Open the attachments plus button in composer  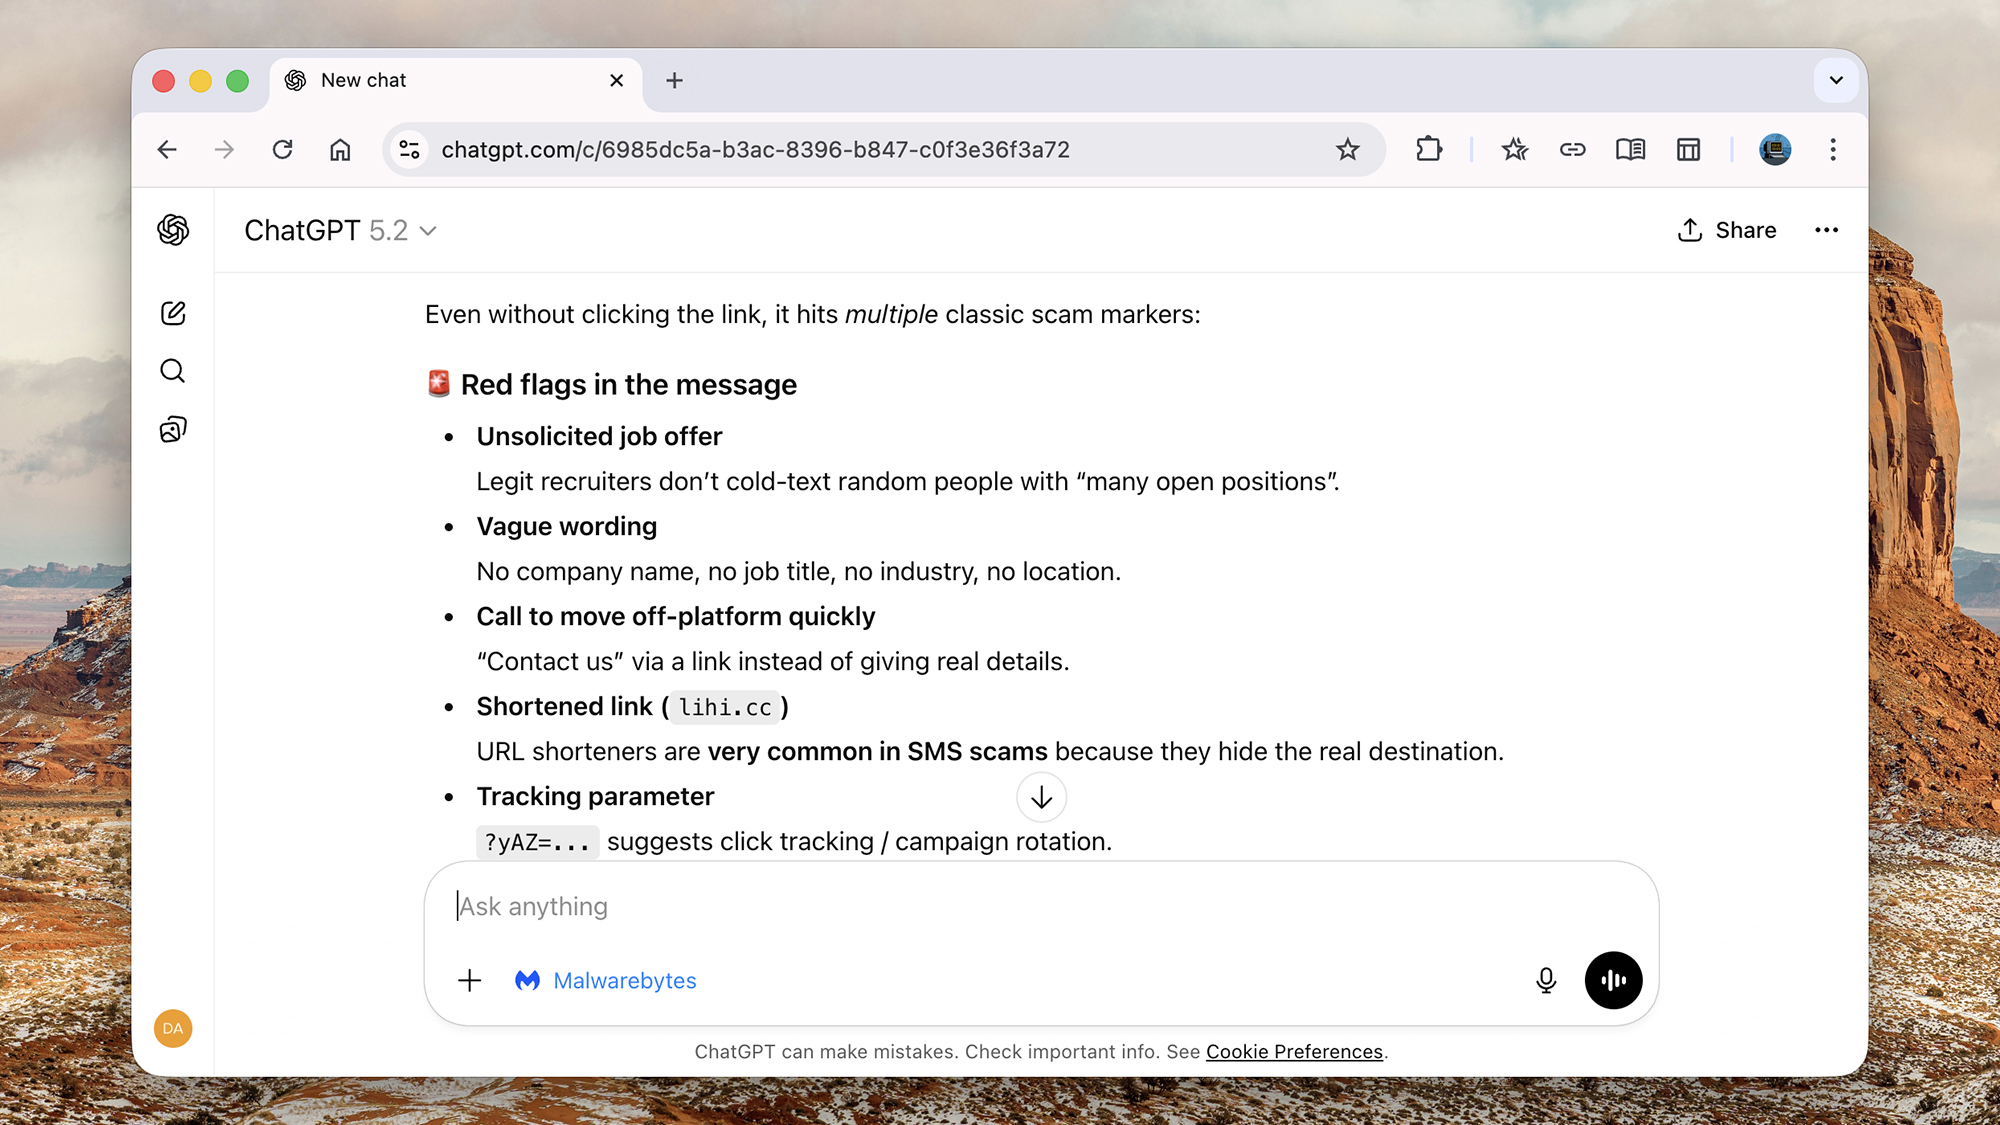470,980
